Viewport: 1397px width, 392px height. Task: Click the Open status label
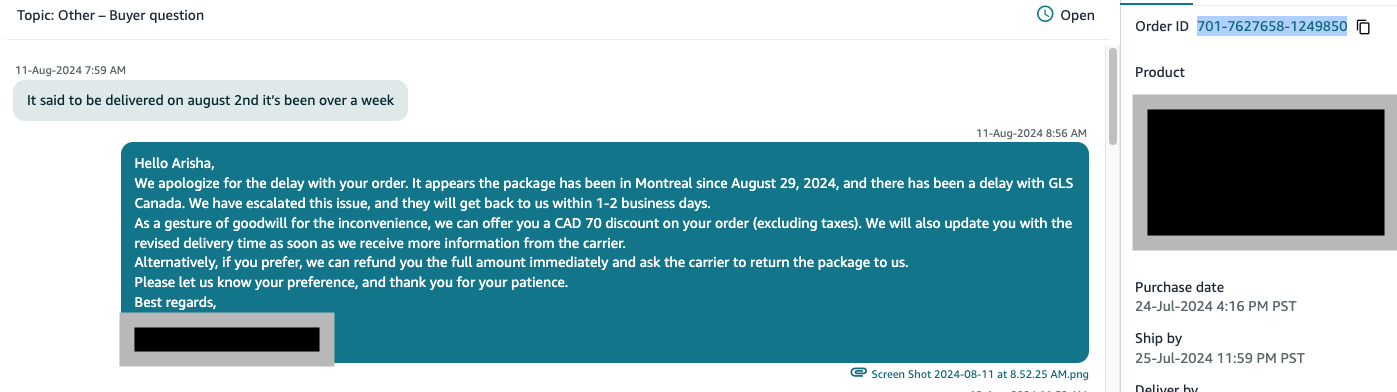[x=1077, y=15]
